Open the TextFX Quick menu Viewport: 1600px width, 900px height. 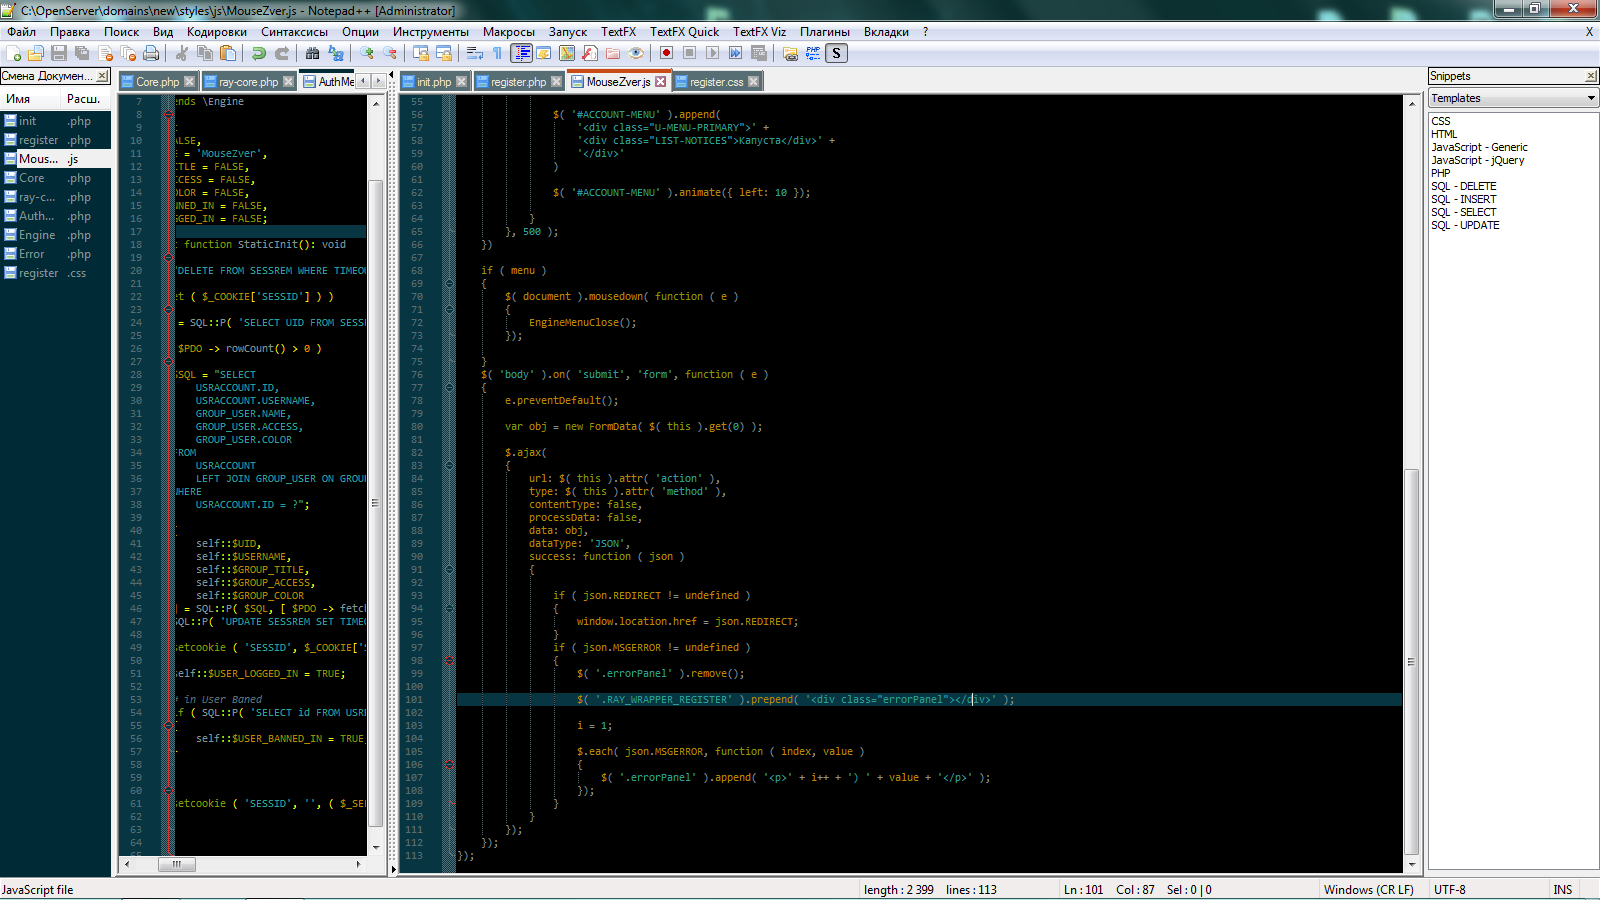[x=684, y=32]
